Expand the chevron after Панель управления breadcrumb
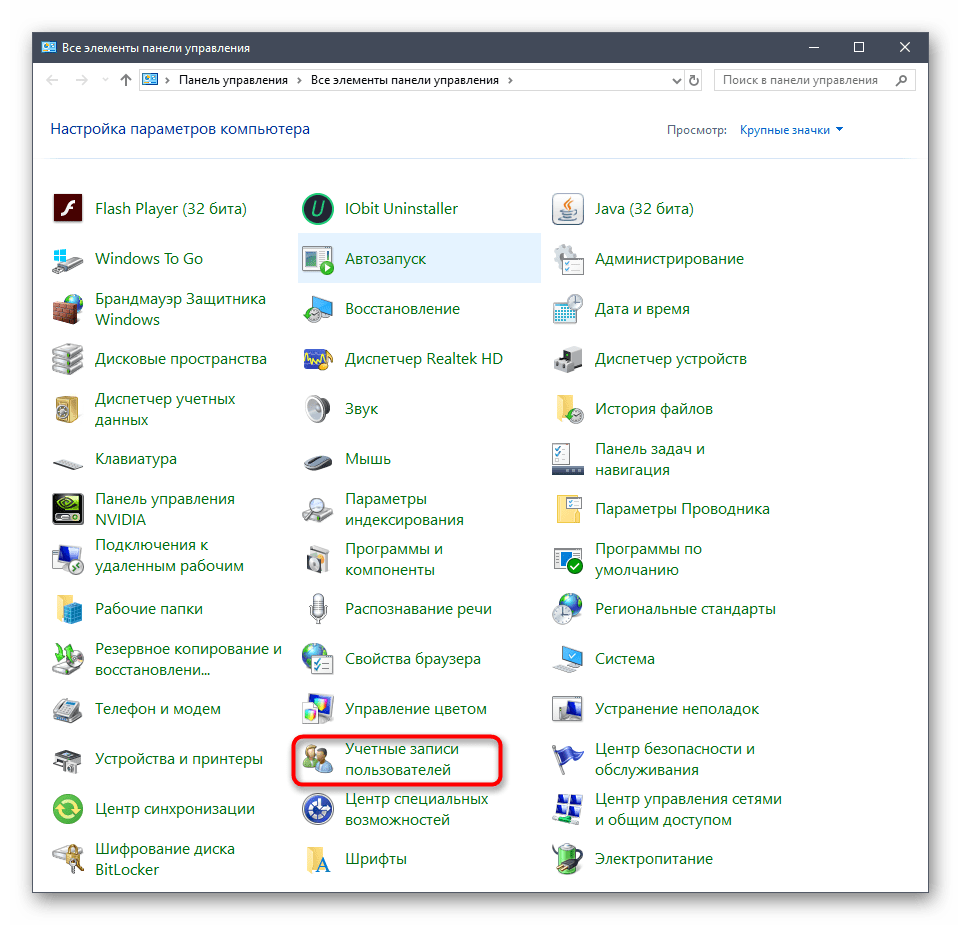This screenshot has height=925, width=961. pos(299,80)
